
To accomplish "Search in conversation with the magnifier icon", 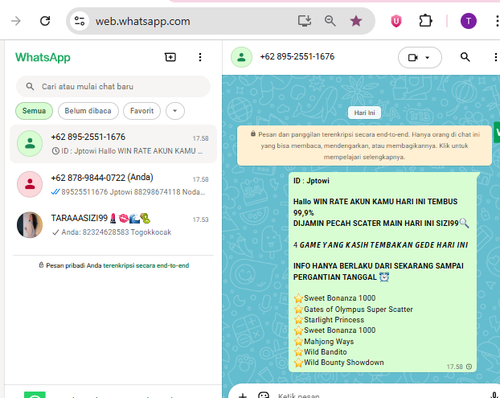I will click(465, 57).
